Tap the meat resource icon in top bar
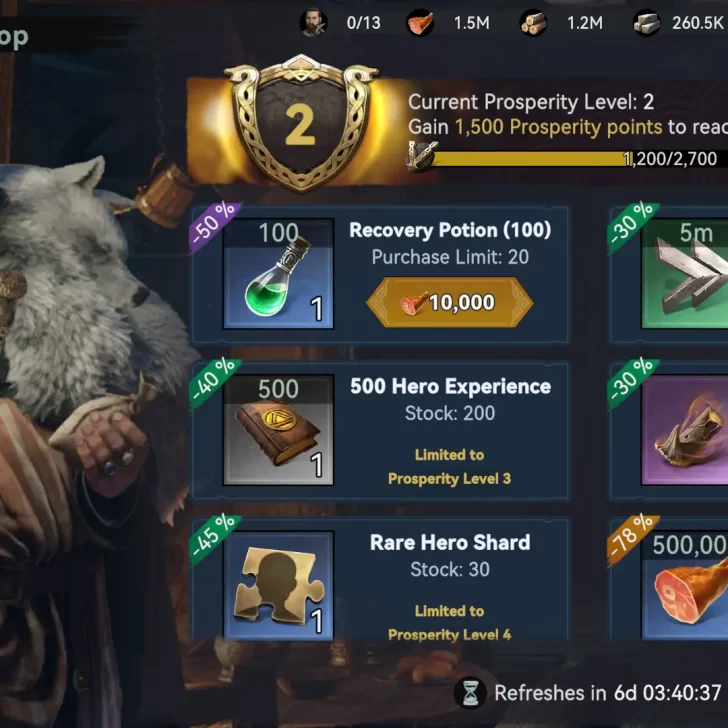Image resolution: width=728 pixels, height=728 pixels. tap(420, 23)
